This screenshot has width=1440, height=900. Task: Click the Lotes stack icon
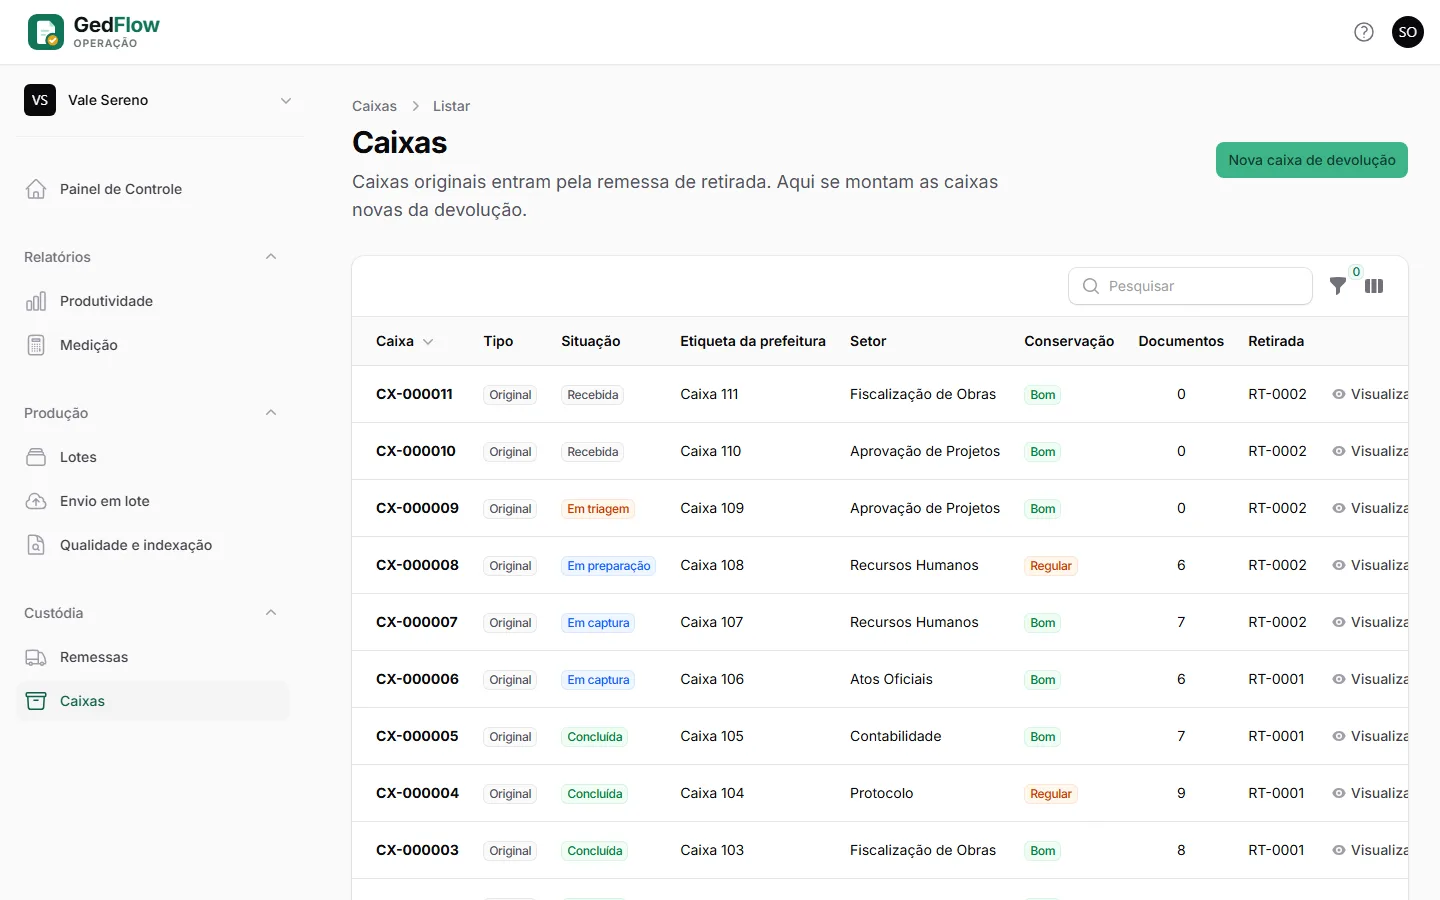pyautogui.click(x=36, y=457)
